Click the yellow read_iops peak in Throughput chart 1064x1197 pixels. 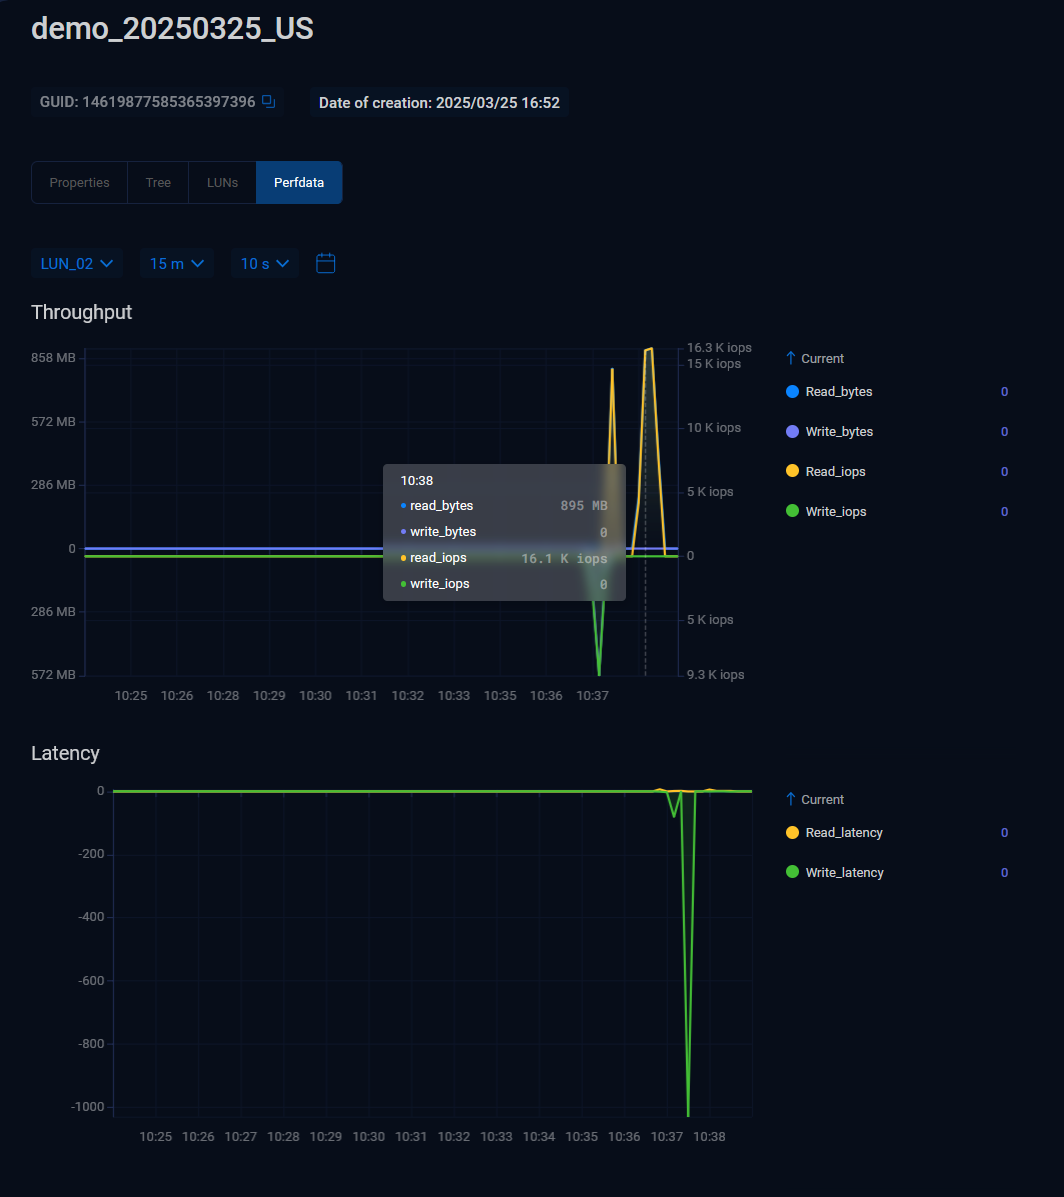pyautogui.click(x=649, y=350)
